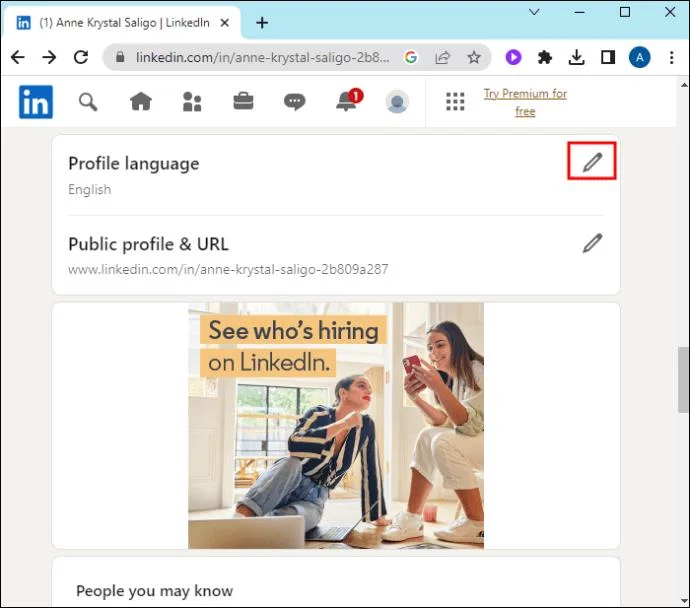Click the www.linkedin.com/in/anne-krystal-saligo-2b809a287 text
This screenshot has height=608, width=690.
228,269
